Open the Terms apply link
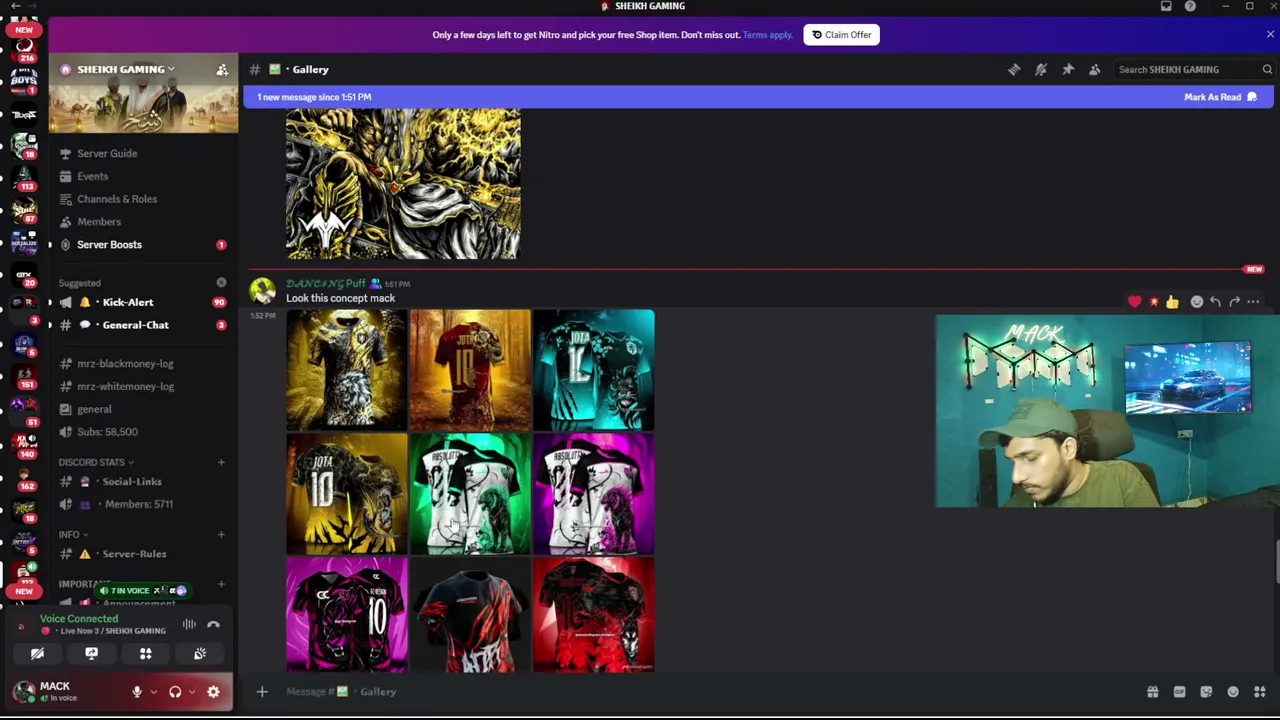The width and height of the screenshot is (1280, 720). point(768,35)
